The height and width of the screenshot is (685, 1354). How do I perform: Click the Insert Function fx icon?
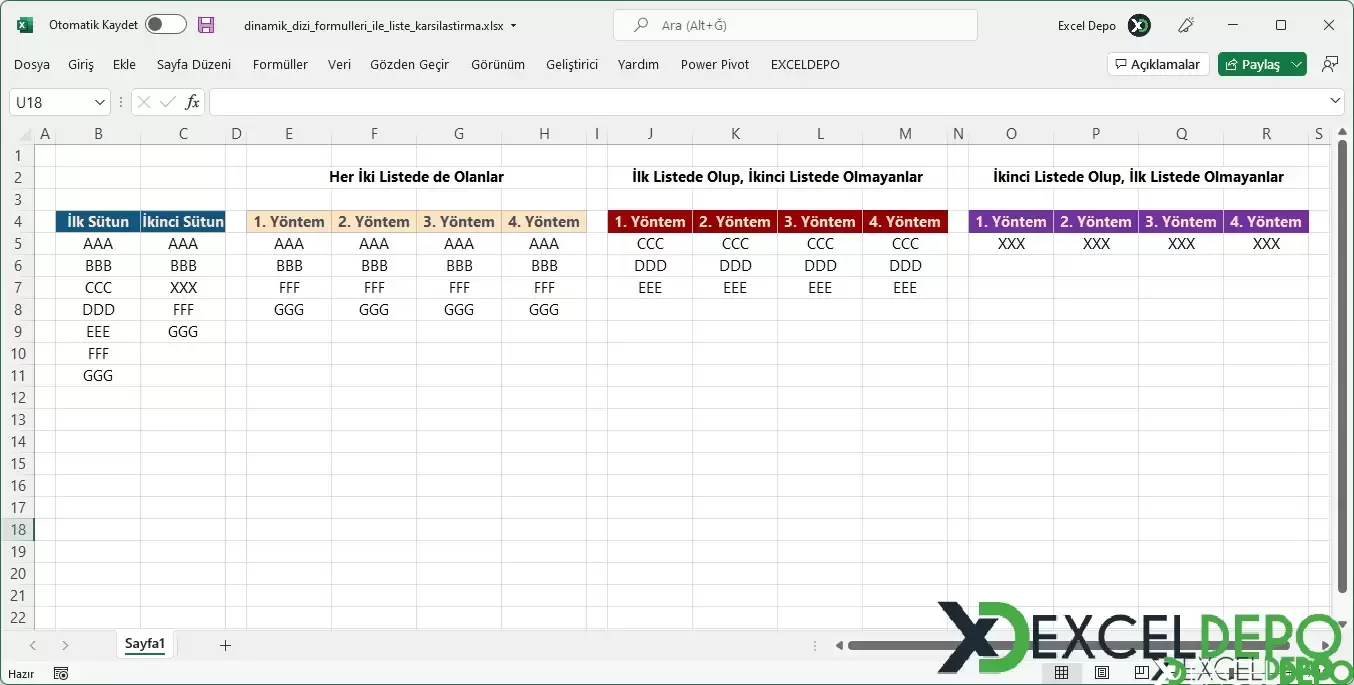(192, 102)
